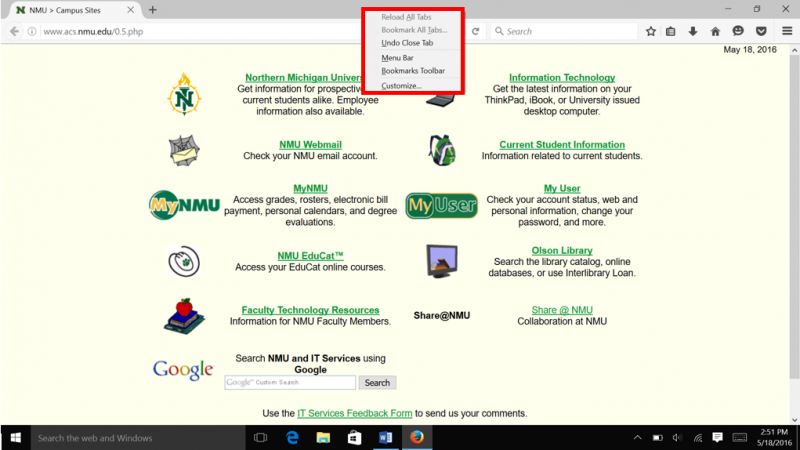The image size is (800, 450).
Task: Click the Northern Michigan University torch logo
Action: [184, 94]
